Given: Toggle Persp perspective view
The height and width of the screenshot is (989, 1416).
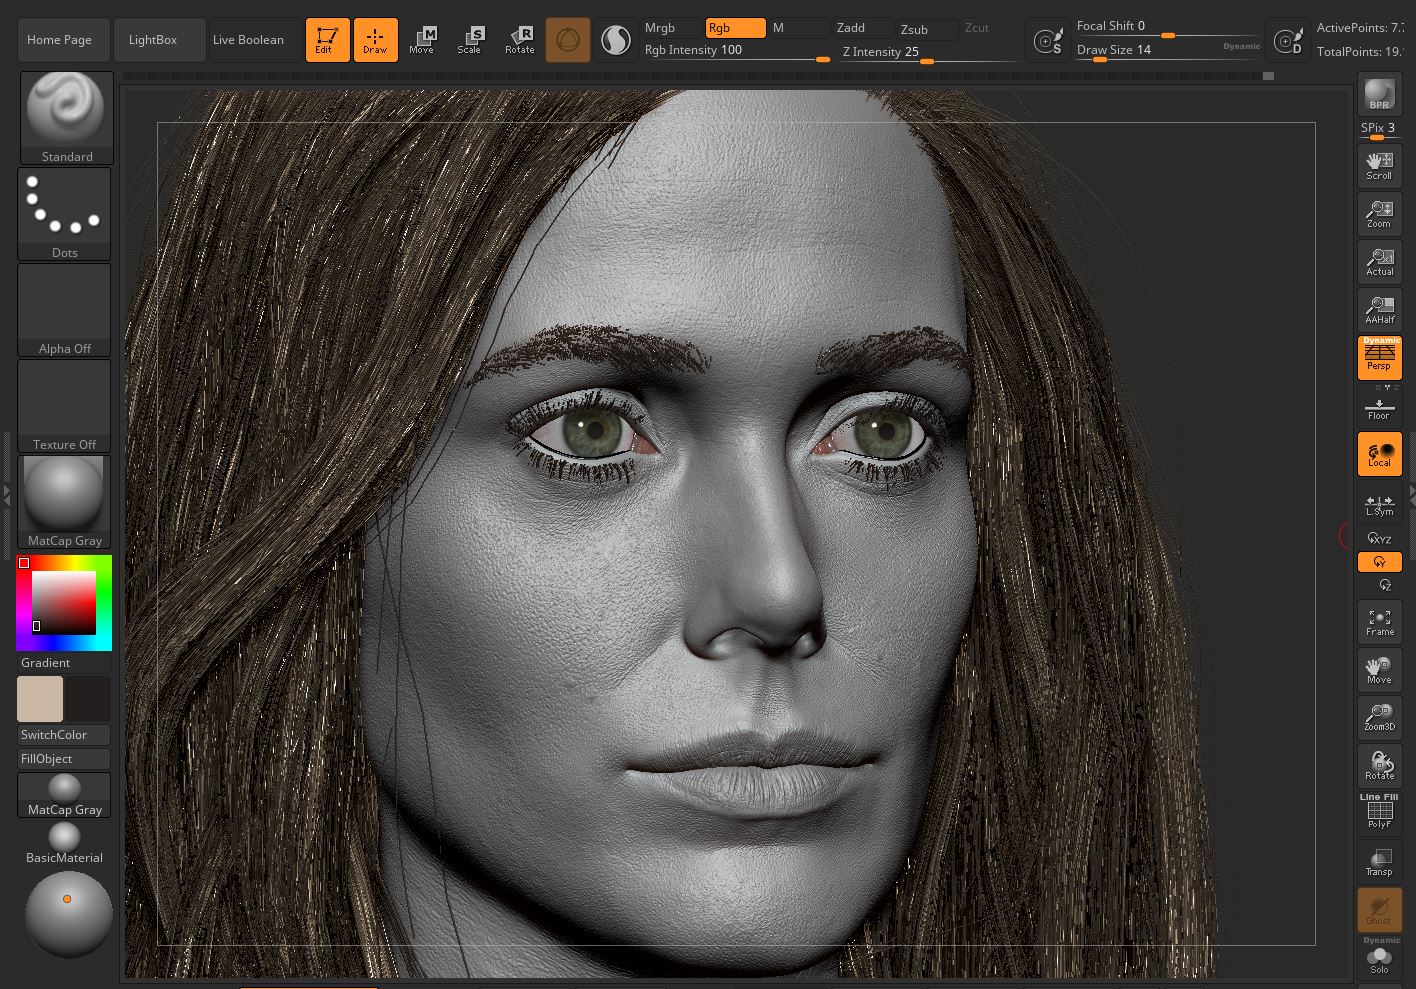Looking at the screenshot, I should tap(1380, 358).
